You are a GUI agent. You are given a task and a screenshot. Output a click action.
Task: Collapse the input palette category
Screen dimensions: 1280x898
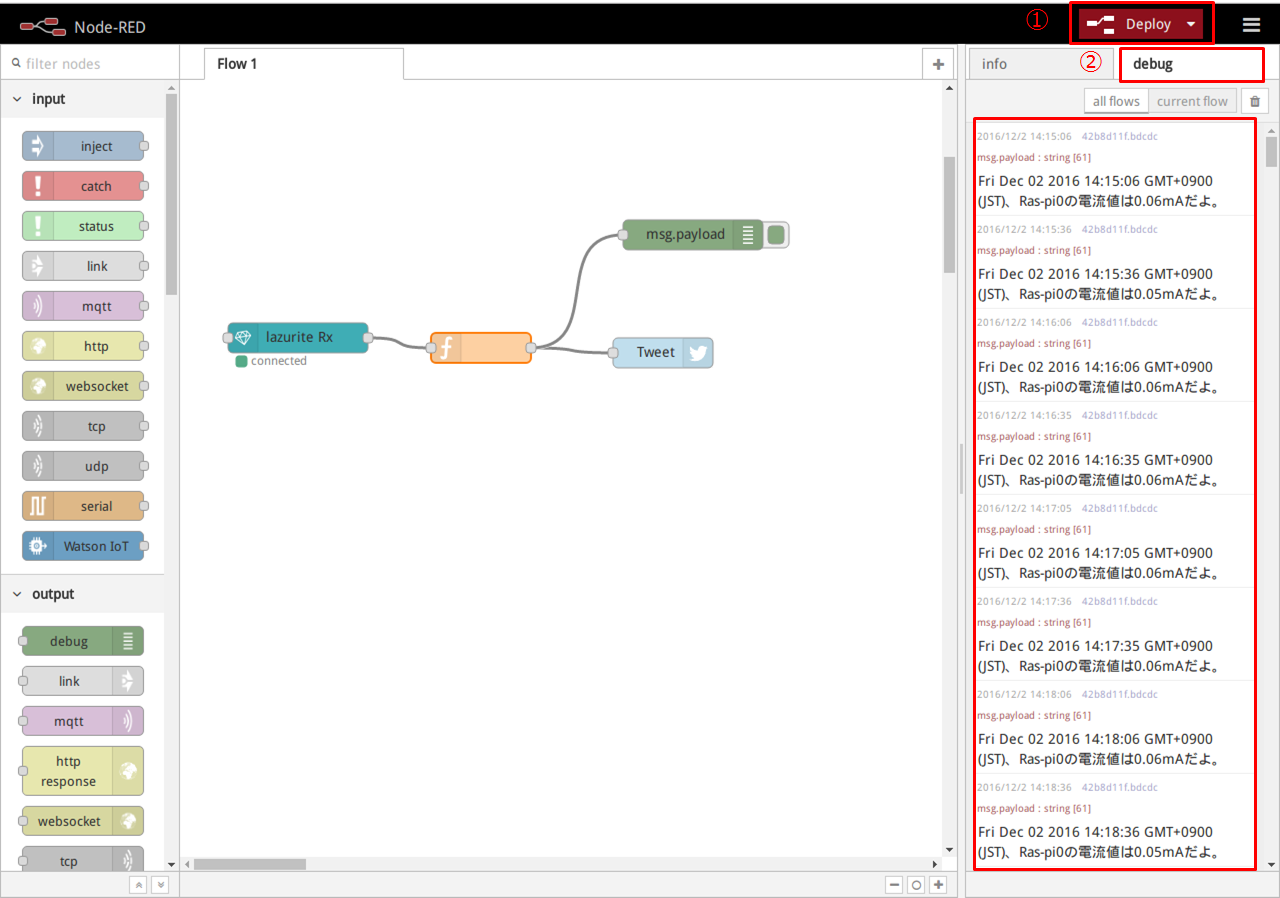click(82, 99)
